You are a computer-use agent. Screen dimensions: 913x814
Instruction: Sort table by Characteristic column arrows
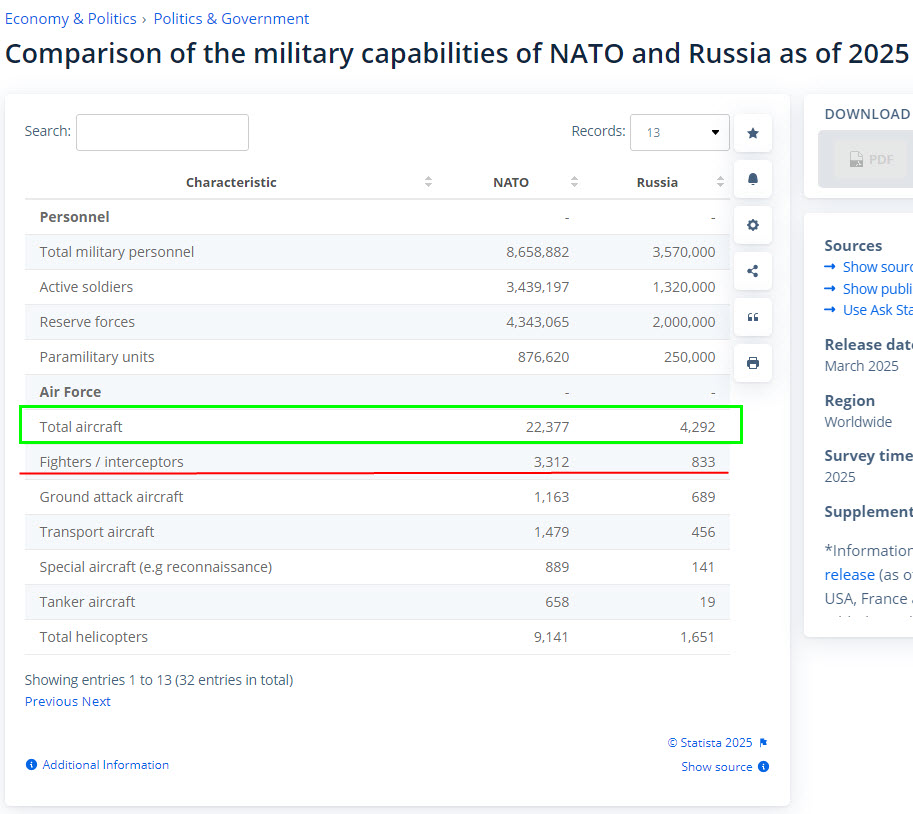428,182
